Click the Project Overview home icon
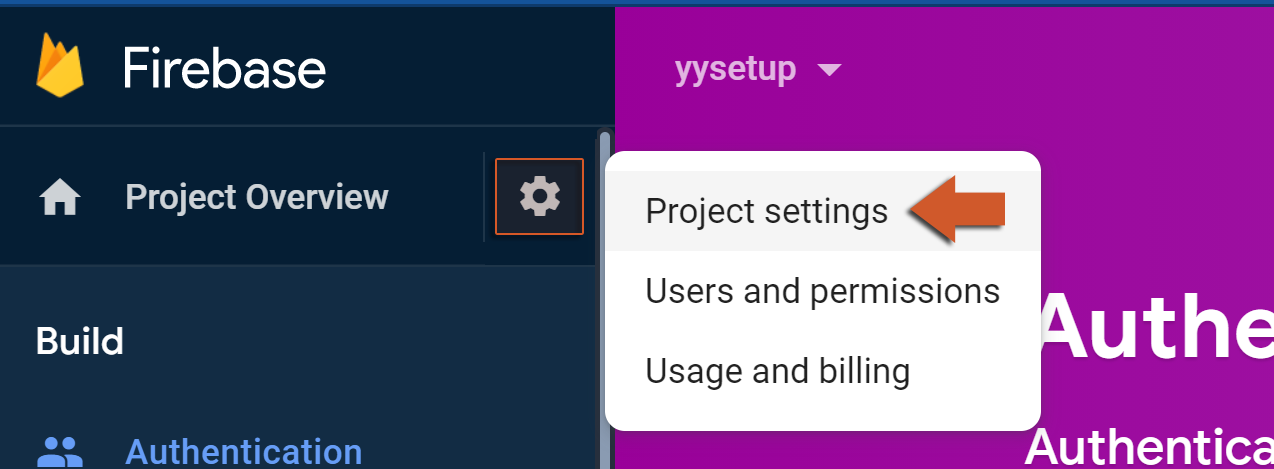The height and width of the screenshot is (469, 1274). (59, 198)
